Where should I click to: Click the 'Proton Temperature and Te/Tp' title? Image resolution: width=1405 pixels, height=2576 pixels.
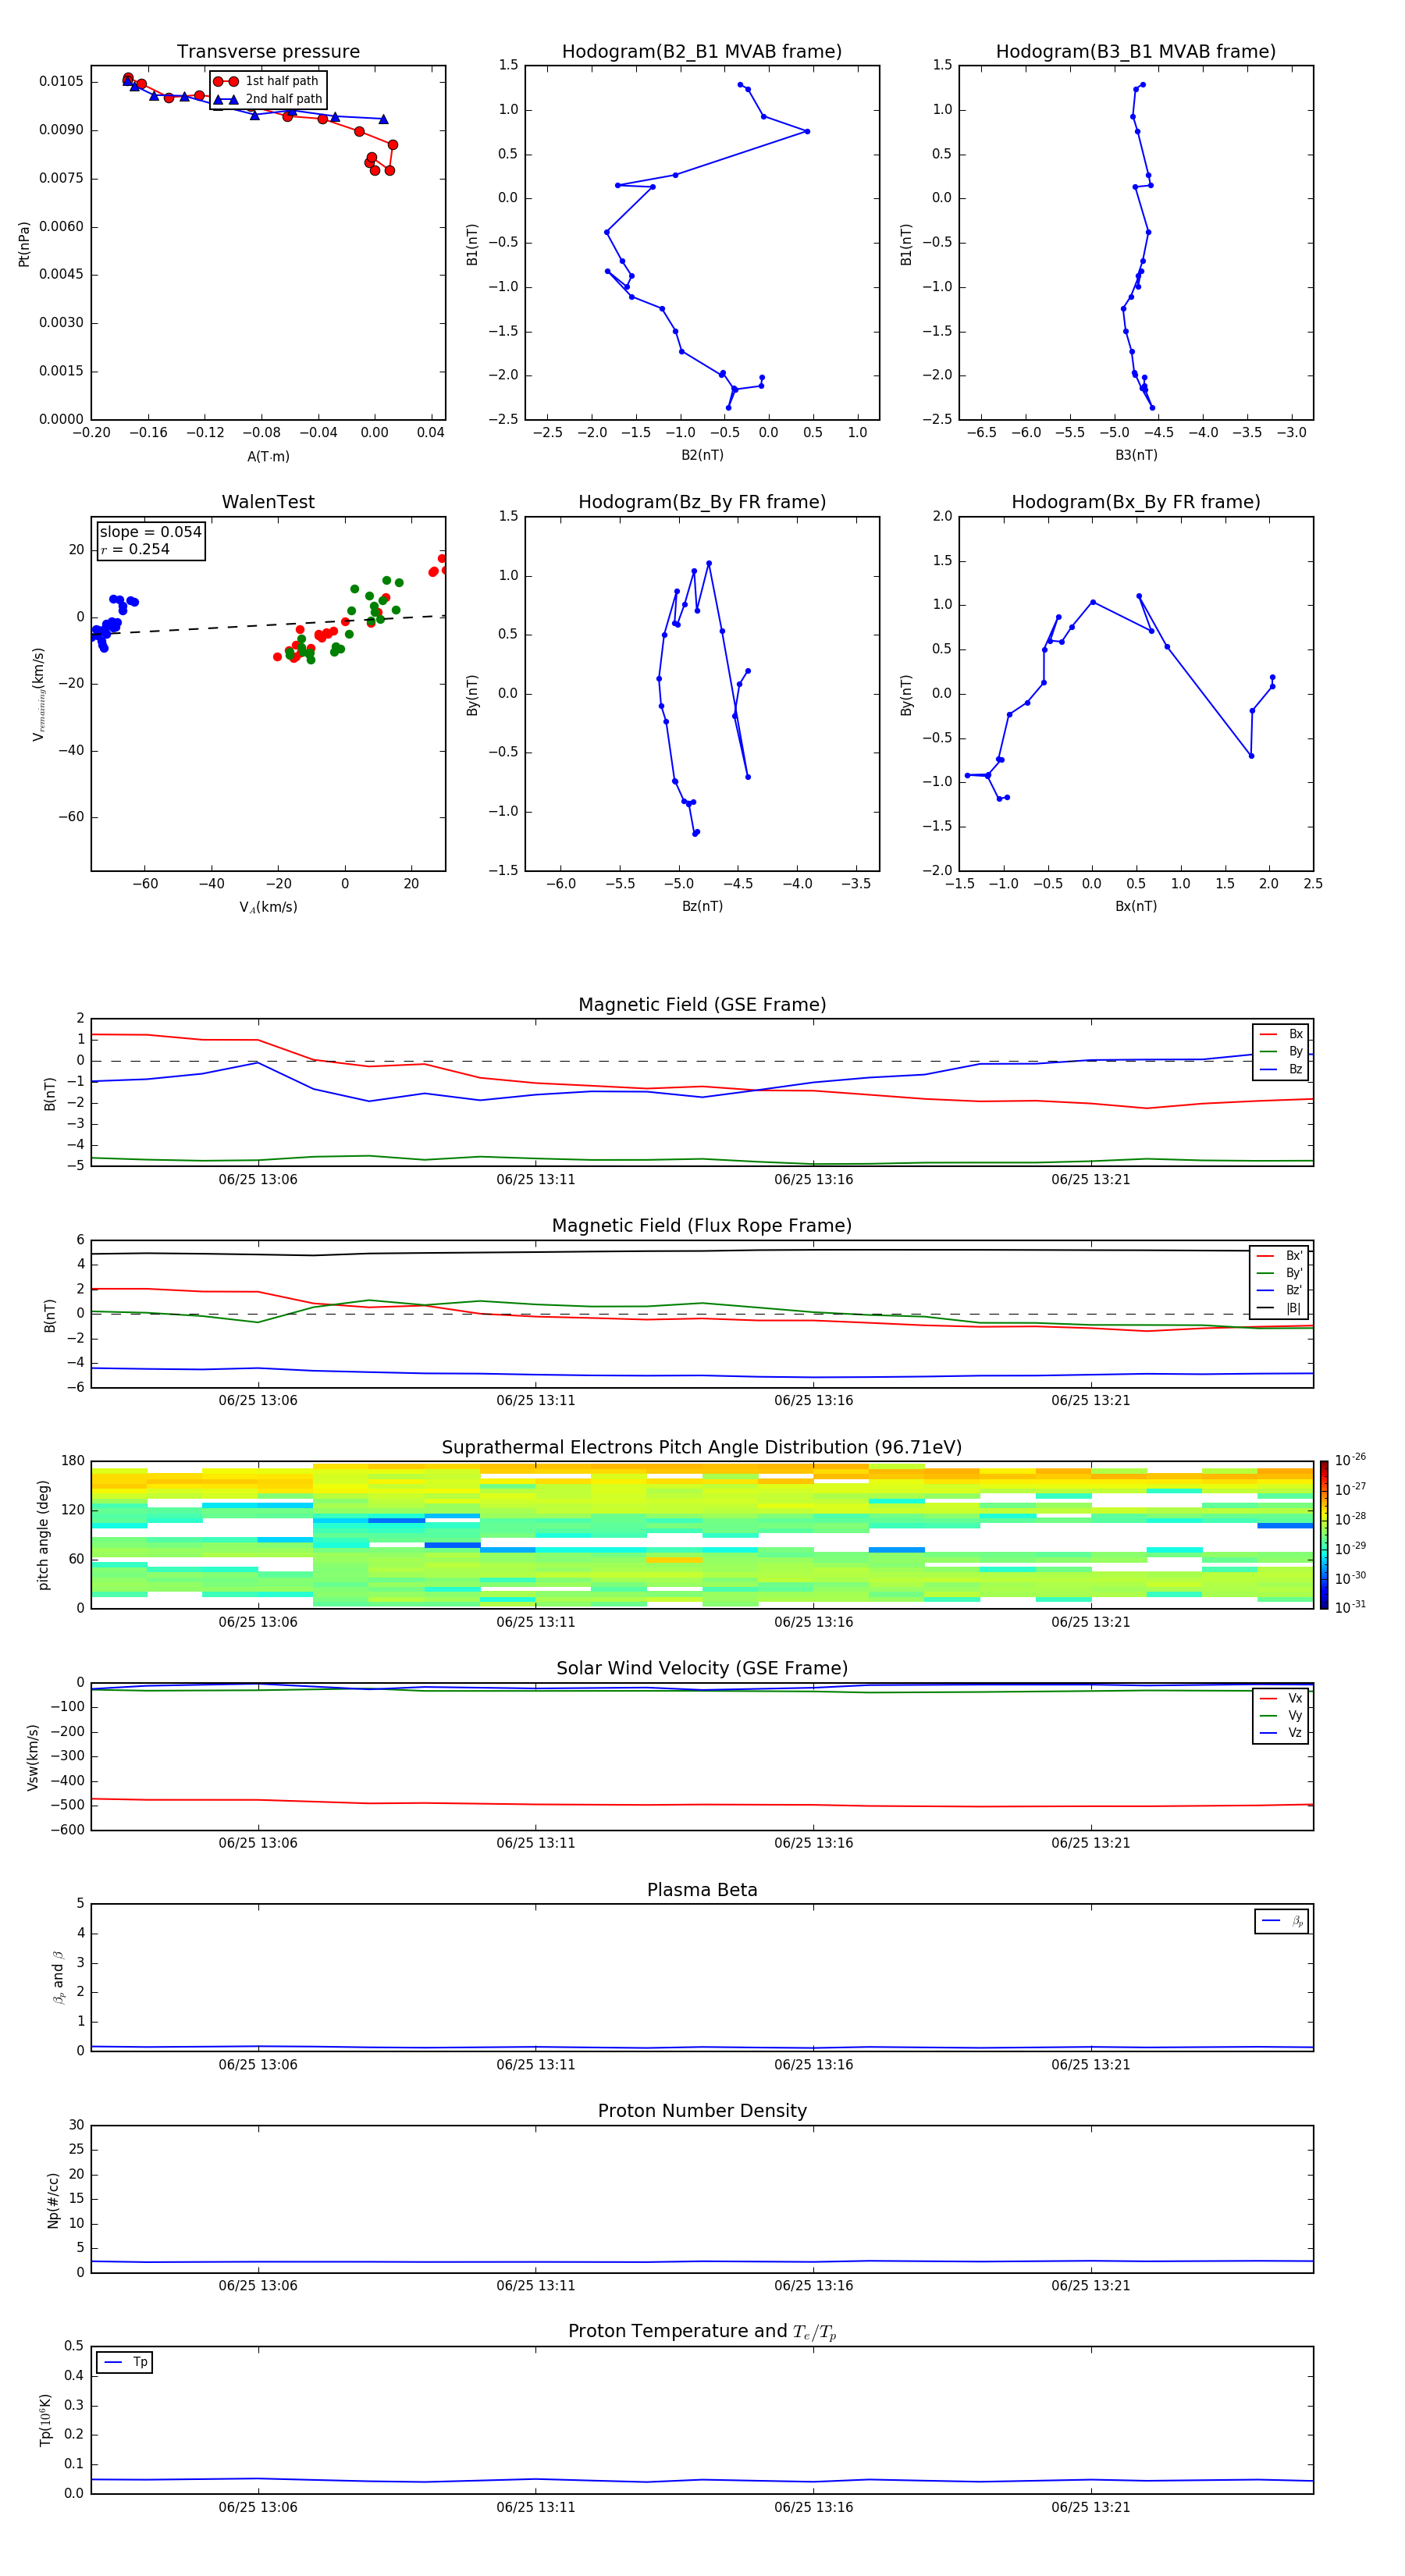(702, 2332)
